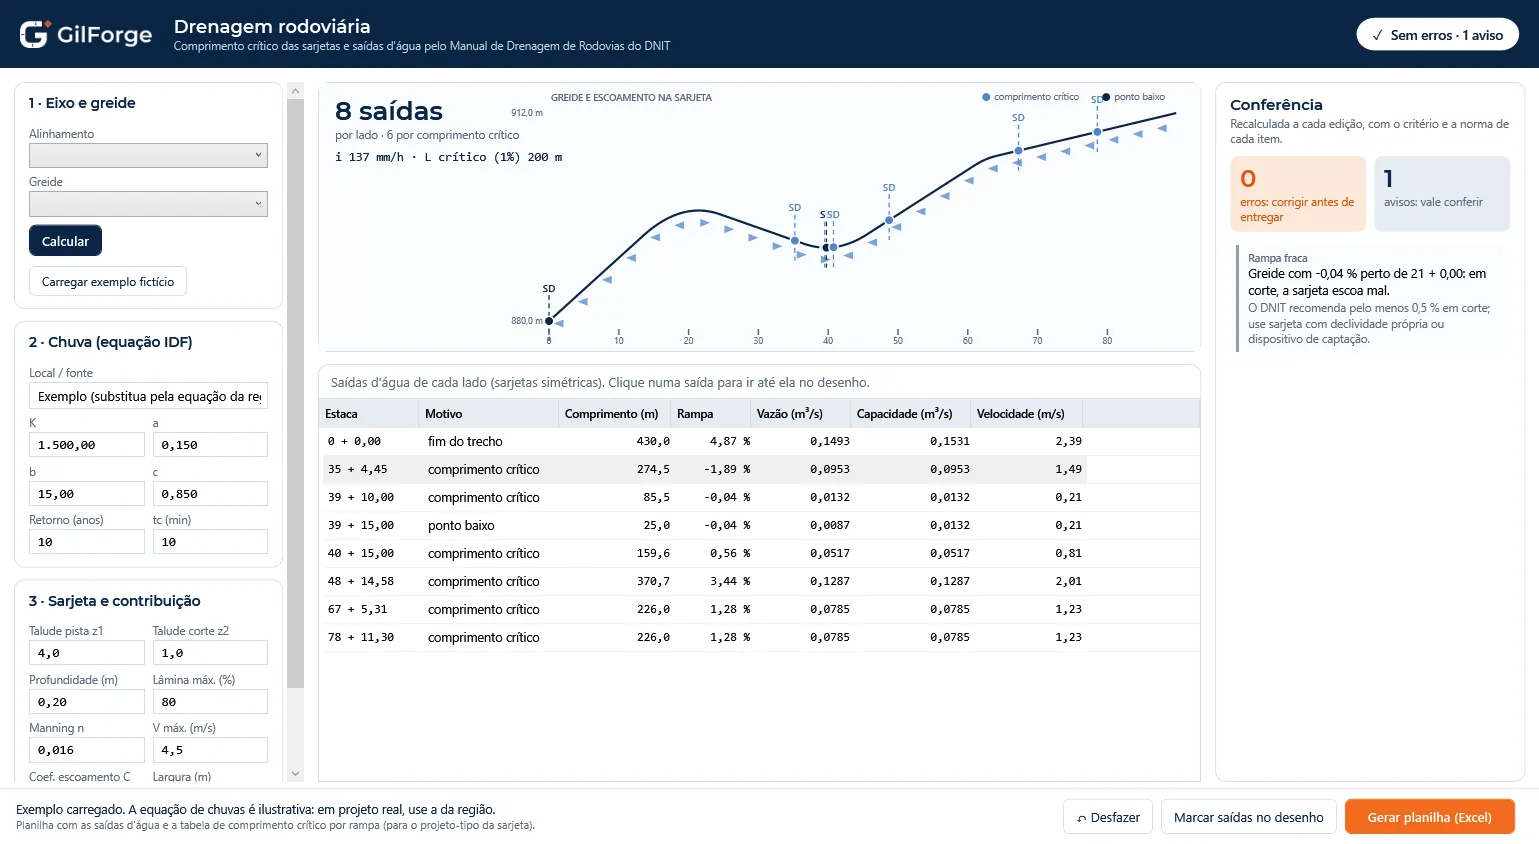Click the Calcular button
Viewport: 1539px width, 844px height.
[x=65, y=241]
